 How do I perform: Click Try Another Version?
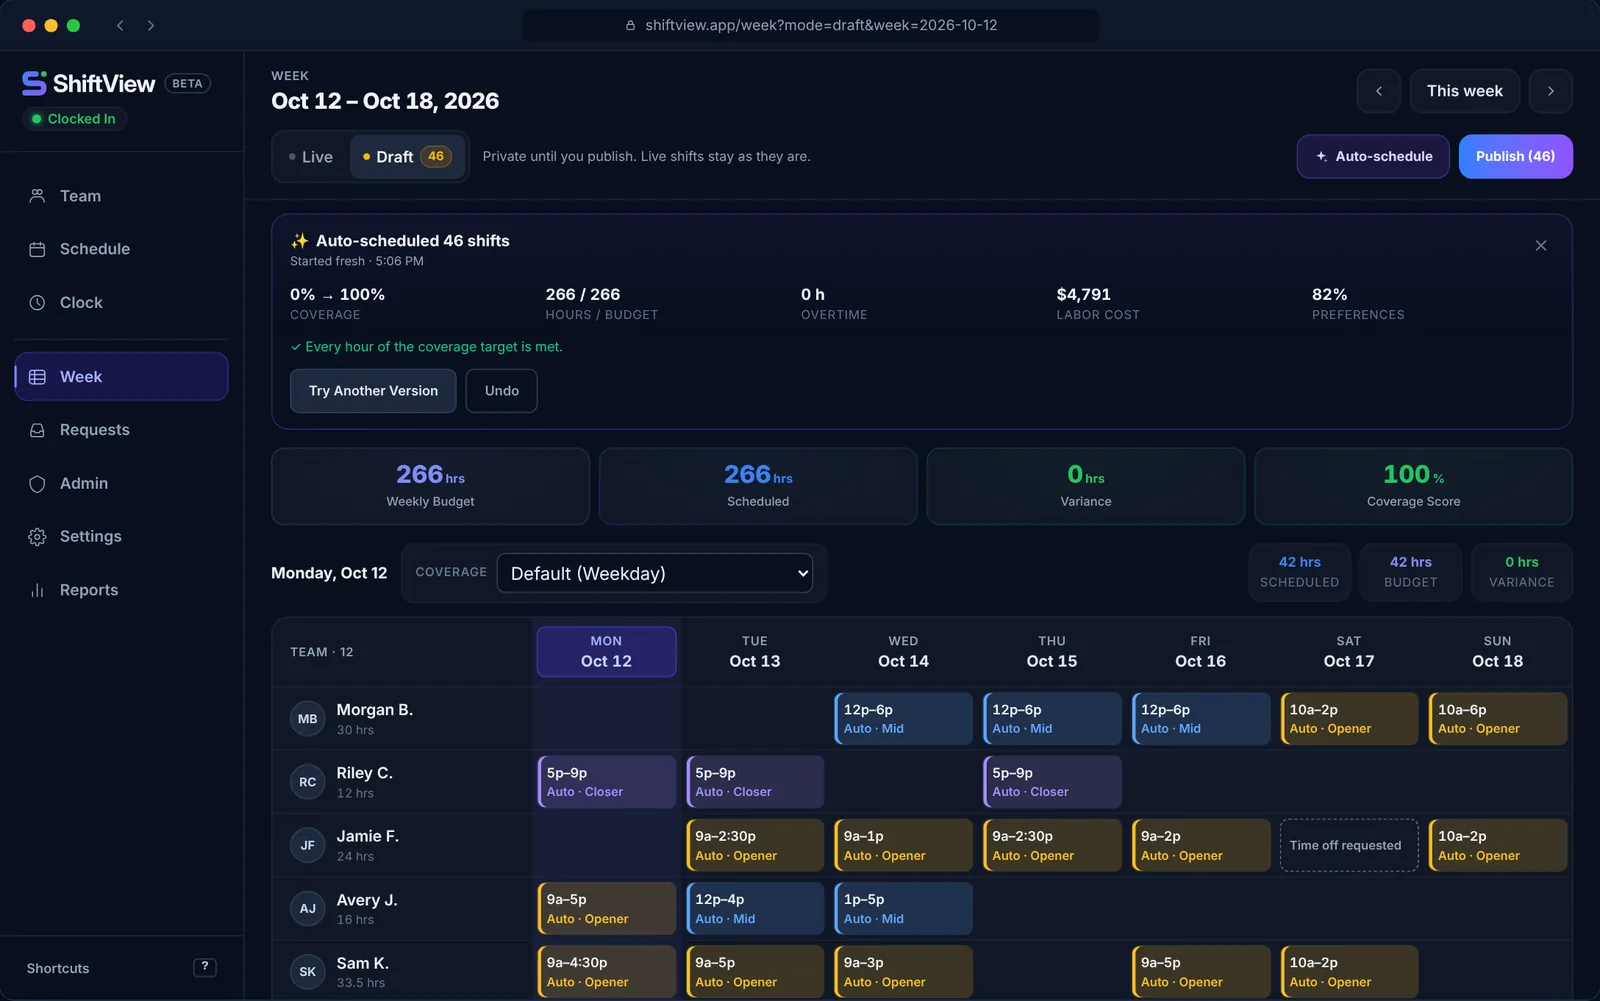point(373,391)
